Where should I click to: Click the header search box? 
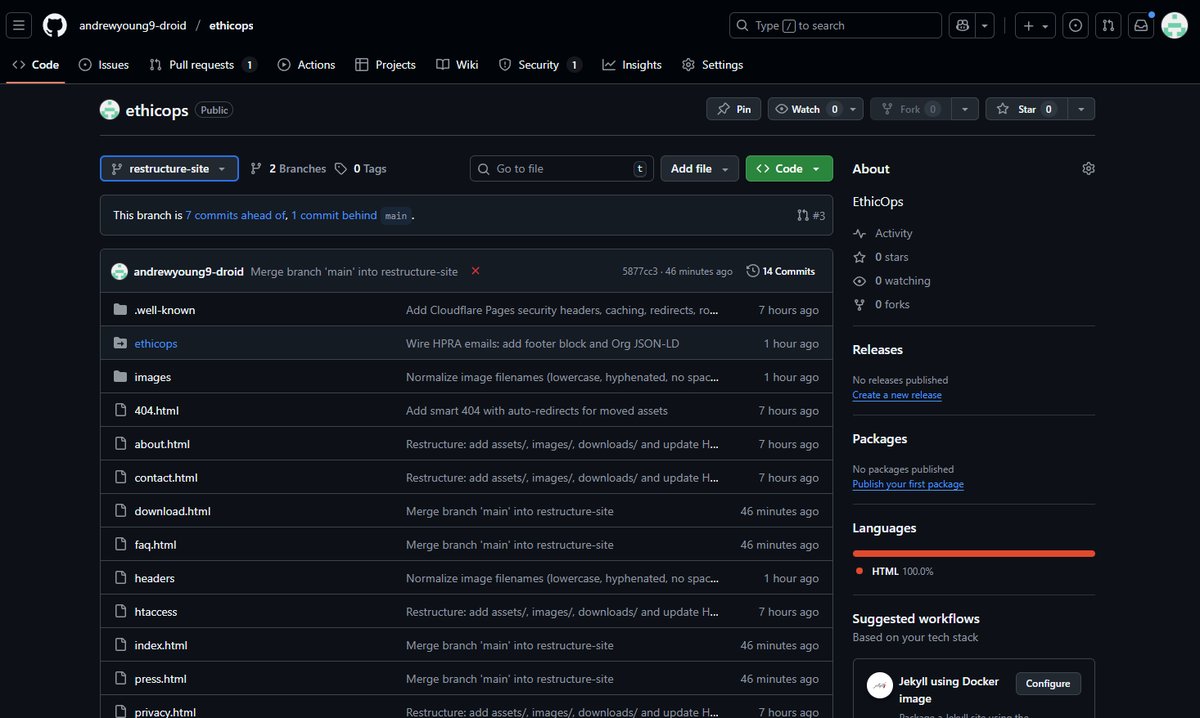click(x=836, y=25)
